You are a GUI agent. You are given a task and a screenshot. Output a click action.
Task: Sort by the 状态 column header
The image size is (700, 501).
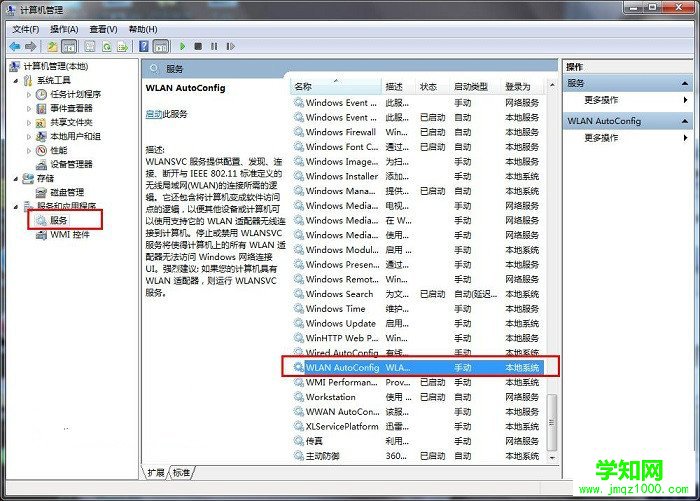433,87
